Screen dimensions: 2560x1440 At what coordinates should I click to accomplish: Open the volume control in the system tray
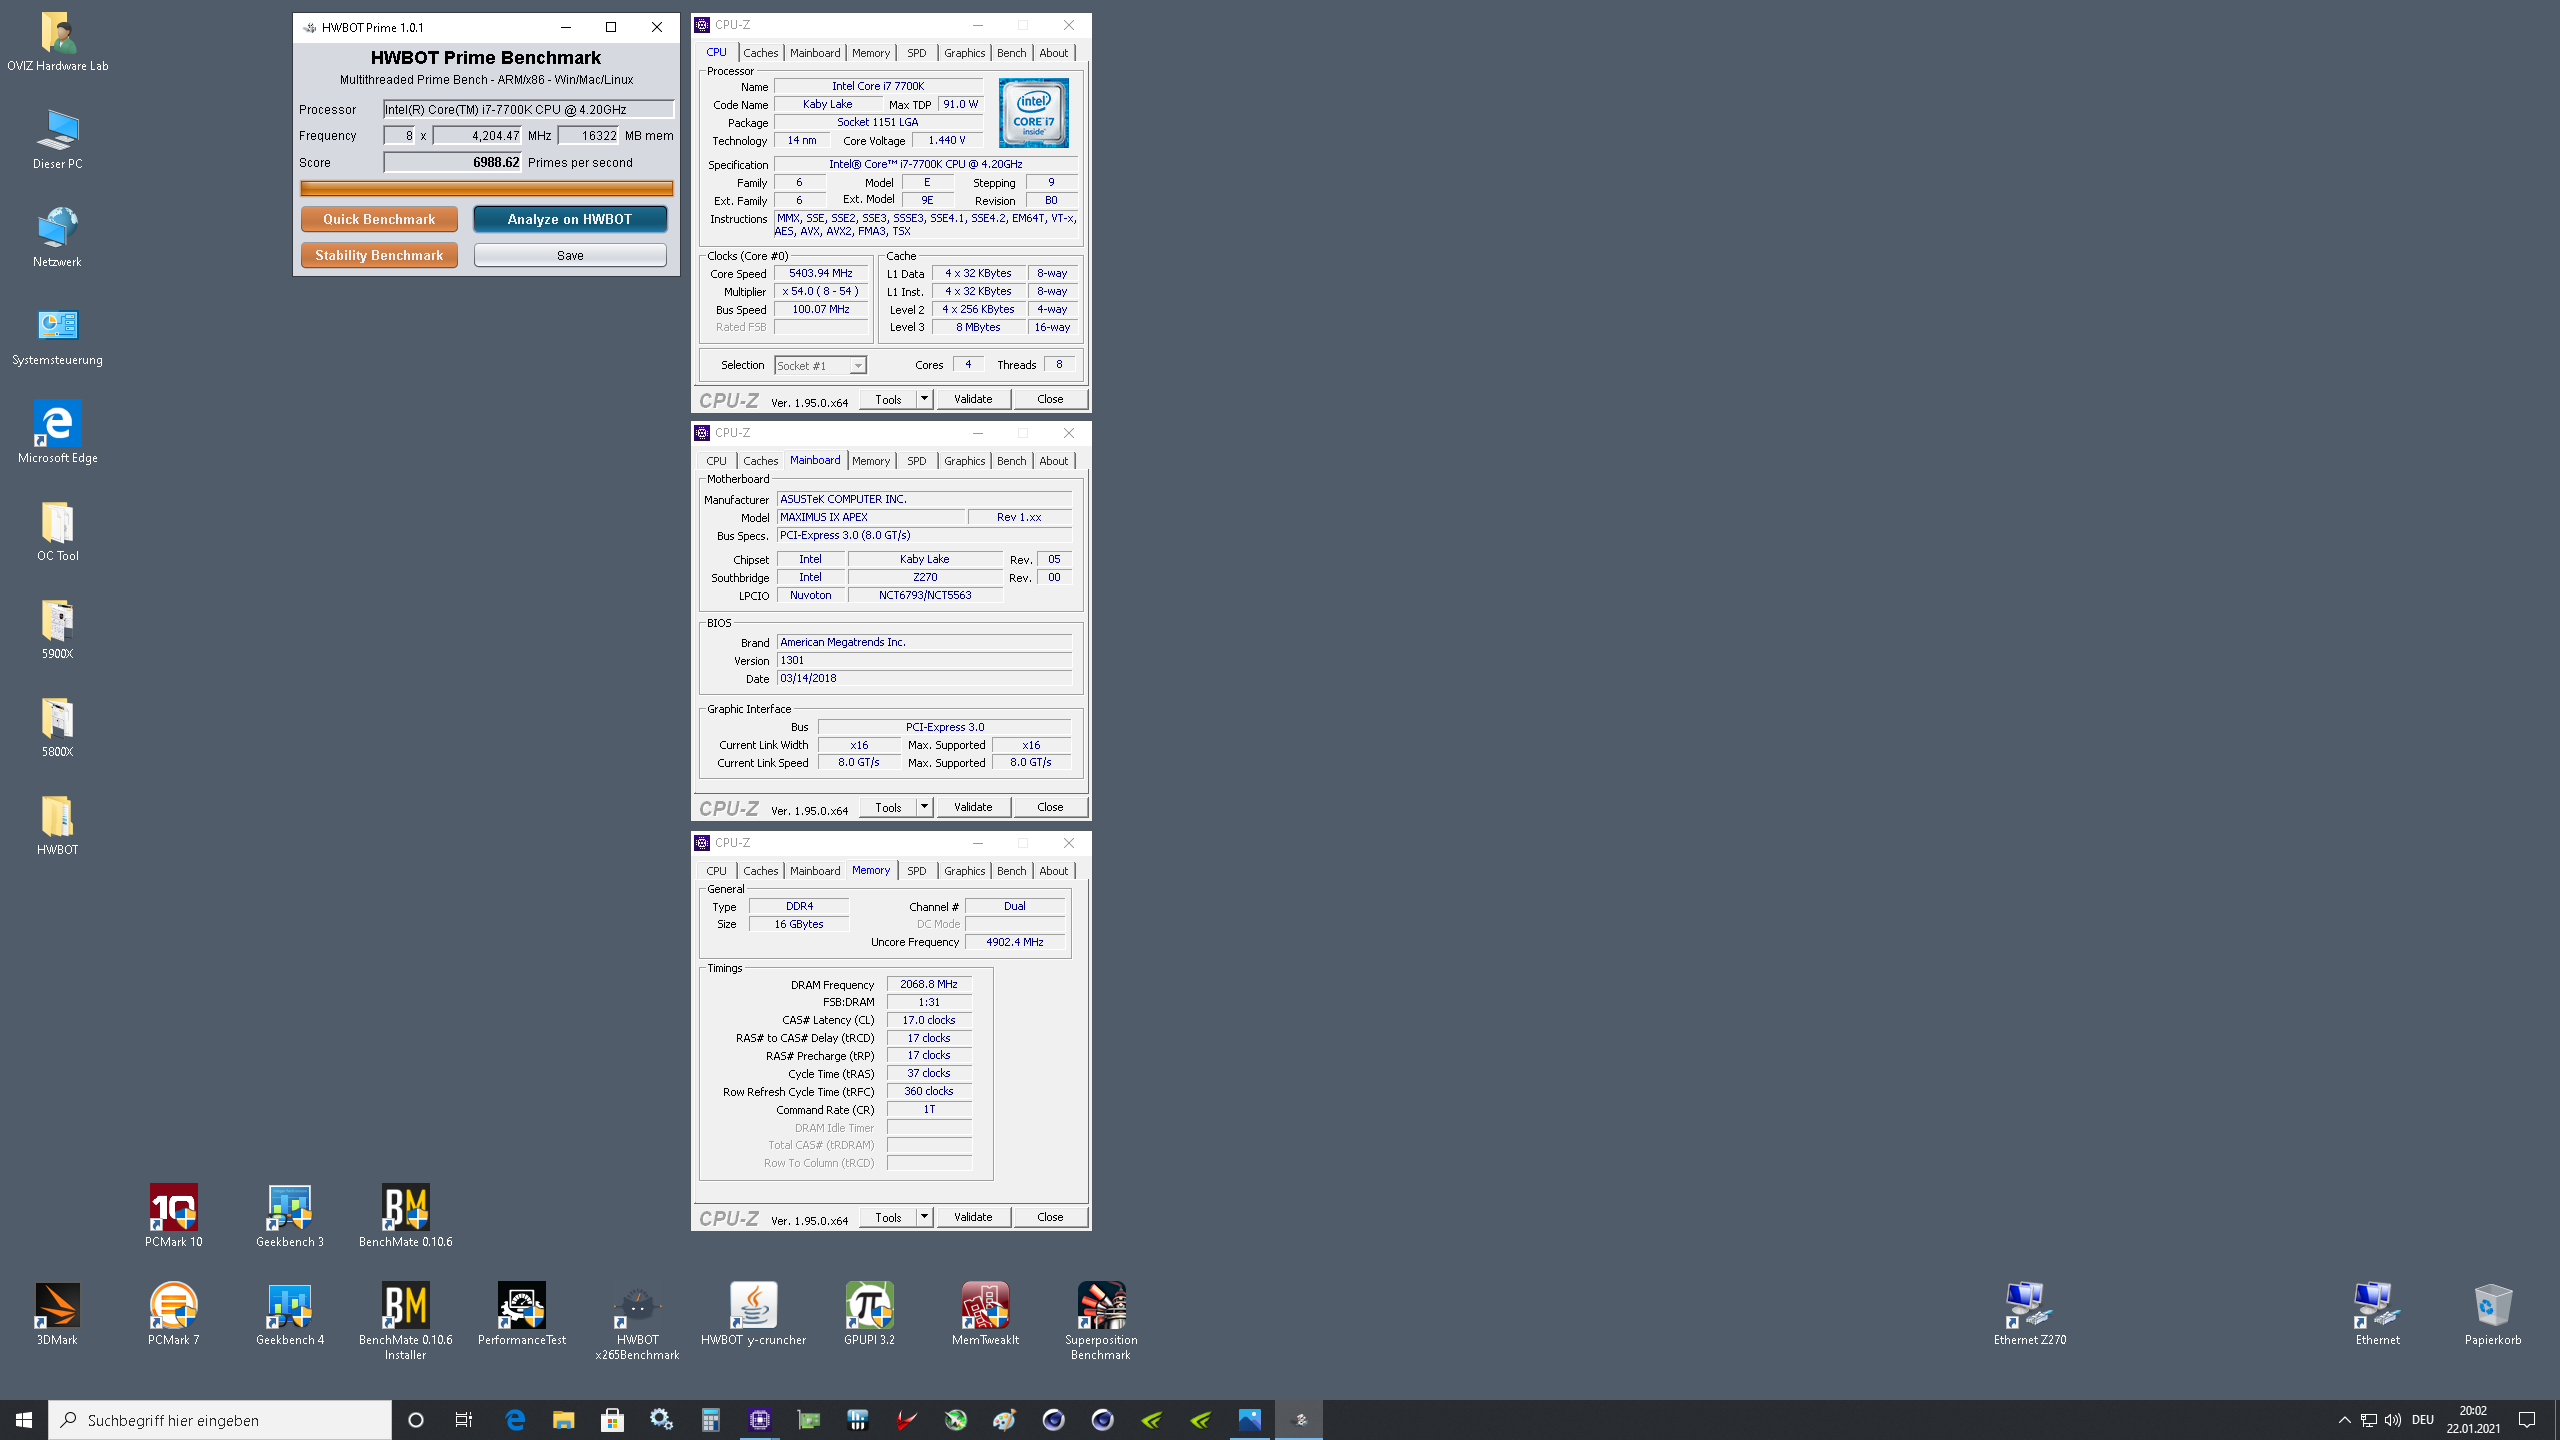2392,1419
